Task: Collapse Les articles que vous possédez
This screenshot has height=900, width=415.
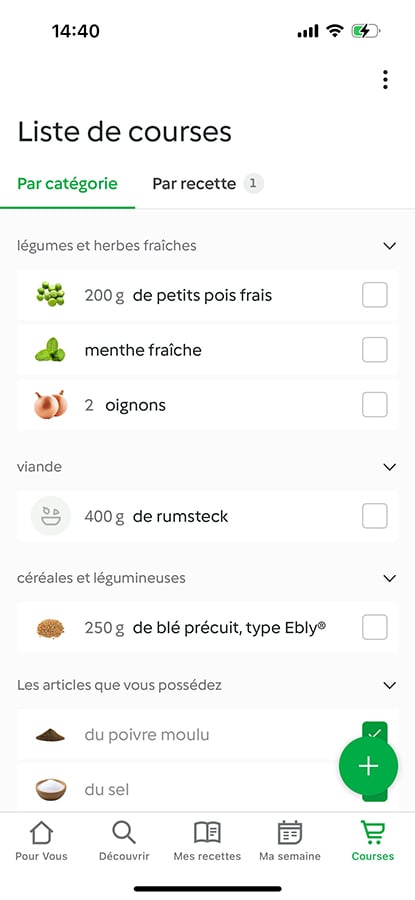Action: (390, 685)
